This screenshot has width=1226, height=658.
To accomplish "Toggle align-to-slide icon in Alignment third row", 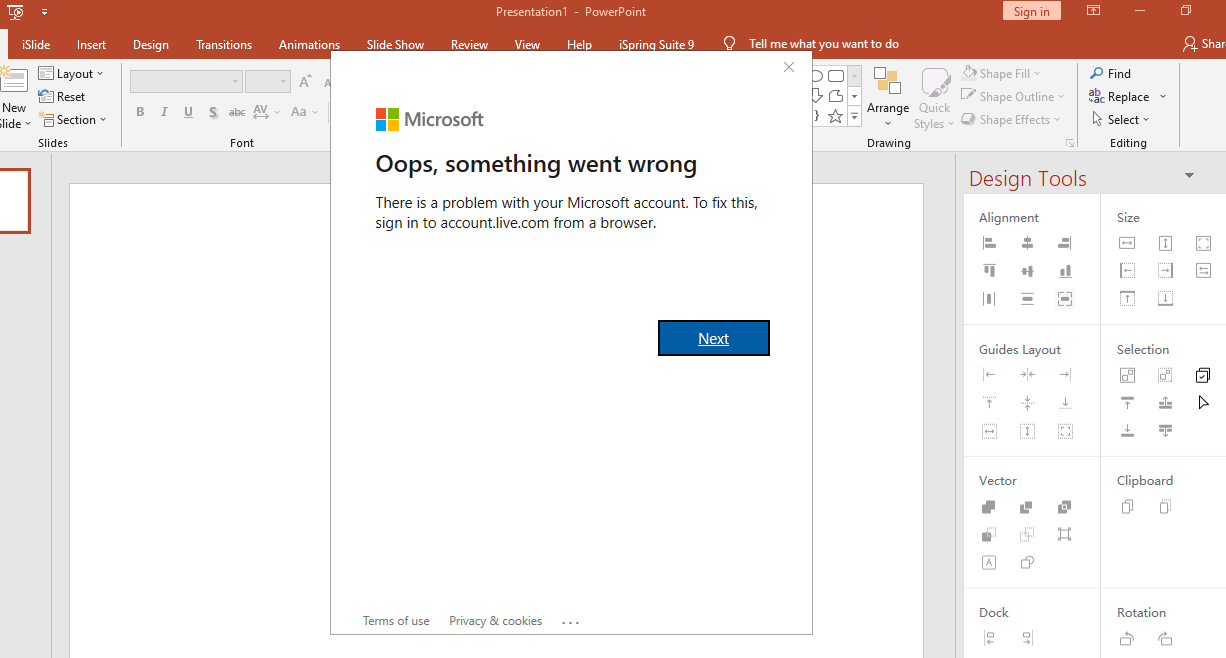I will click(x=1065, y=299).
